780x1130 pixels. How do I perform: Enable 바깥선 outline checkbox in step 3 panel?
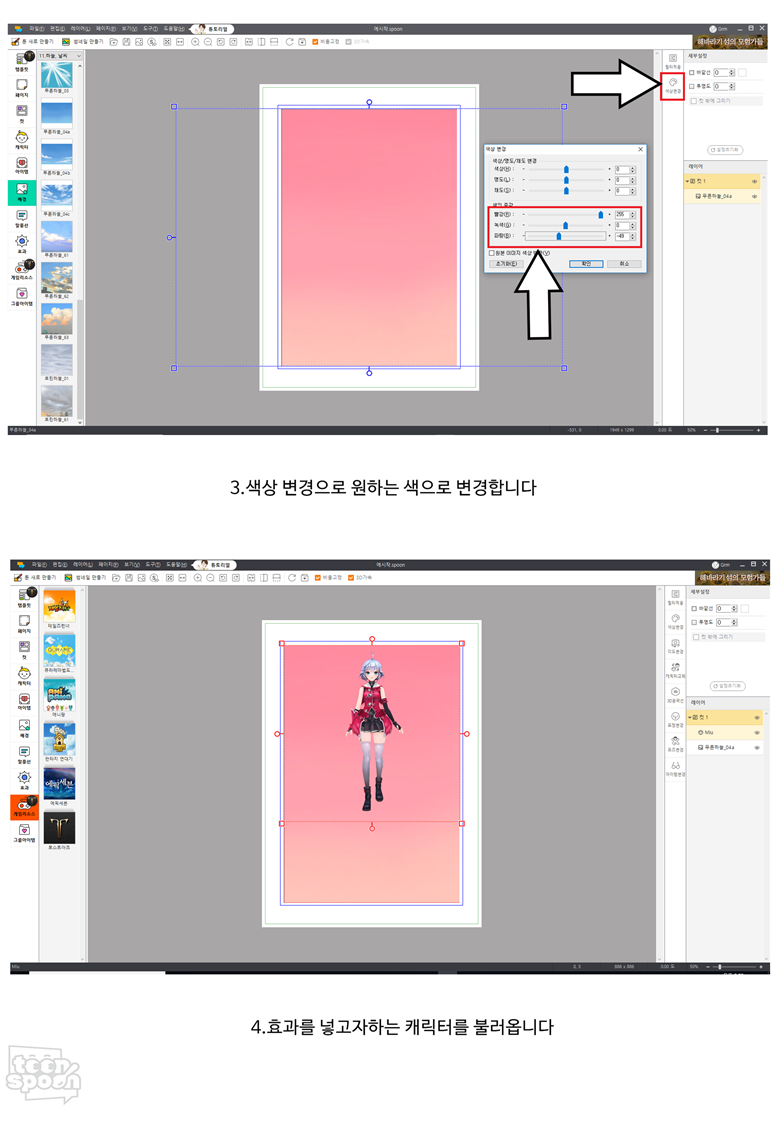pos(692,73)
